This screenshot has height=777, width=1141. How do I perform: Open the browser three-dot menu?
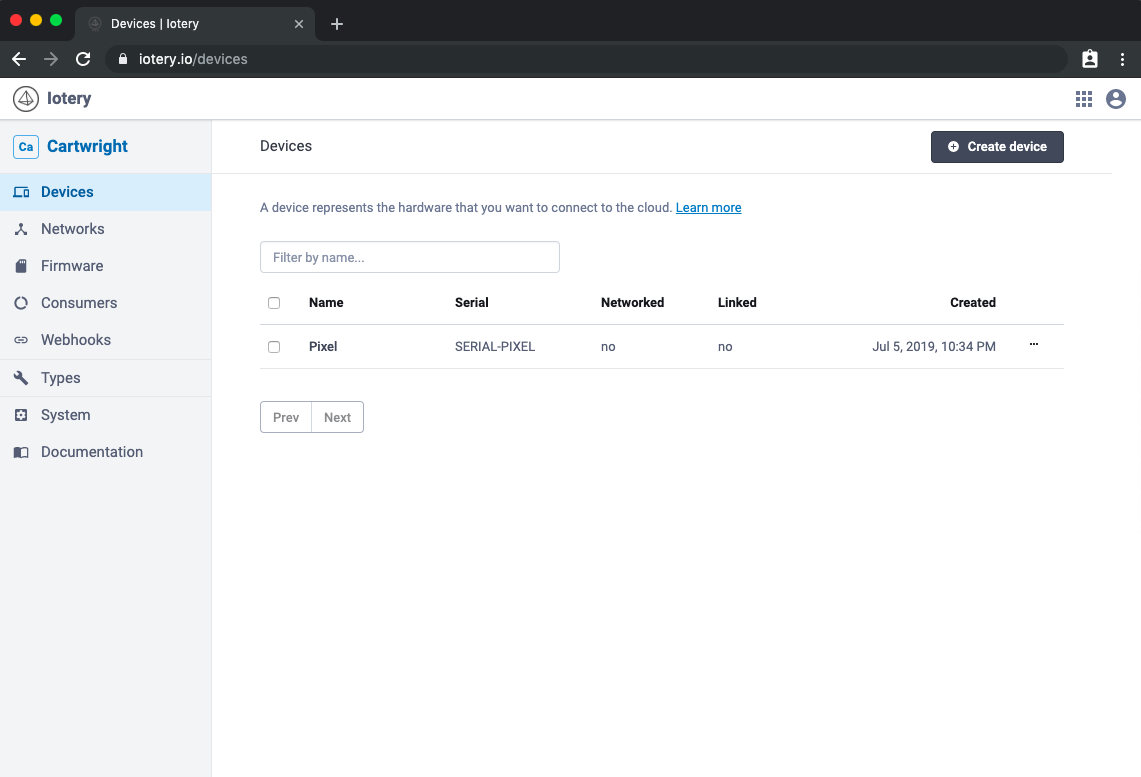[1122, 59]
